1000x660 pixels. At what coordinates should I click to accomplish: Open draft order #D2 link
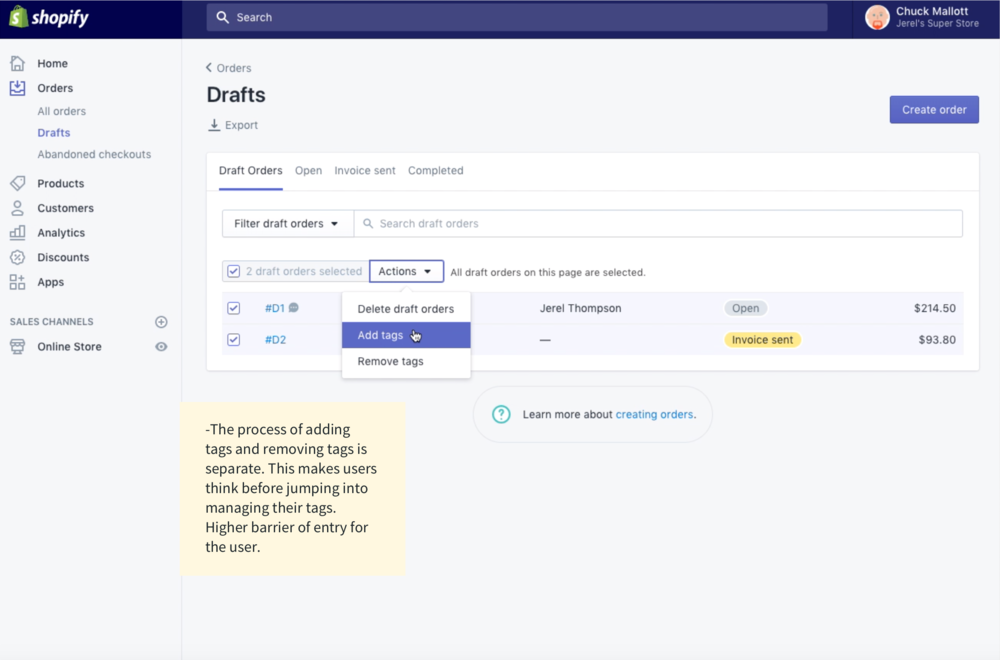[x=276, y=339]
